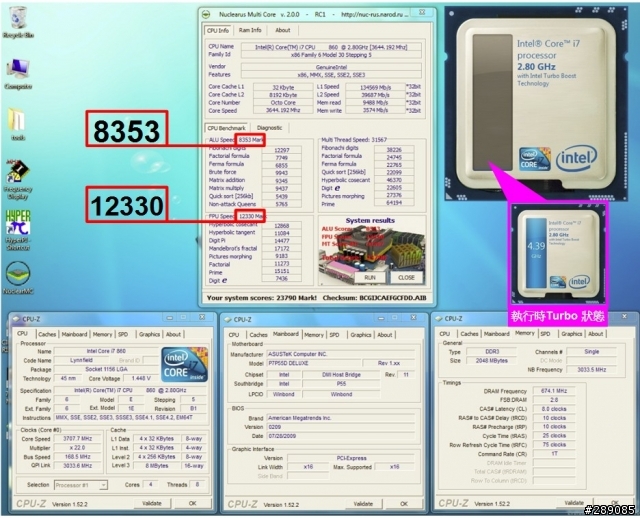The height and width of the screenshot is (518, 640).
Task: Click Validate in middle CPU-Z window
Action: click(x=363, y=504)
